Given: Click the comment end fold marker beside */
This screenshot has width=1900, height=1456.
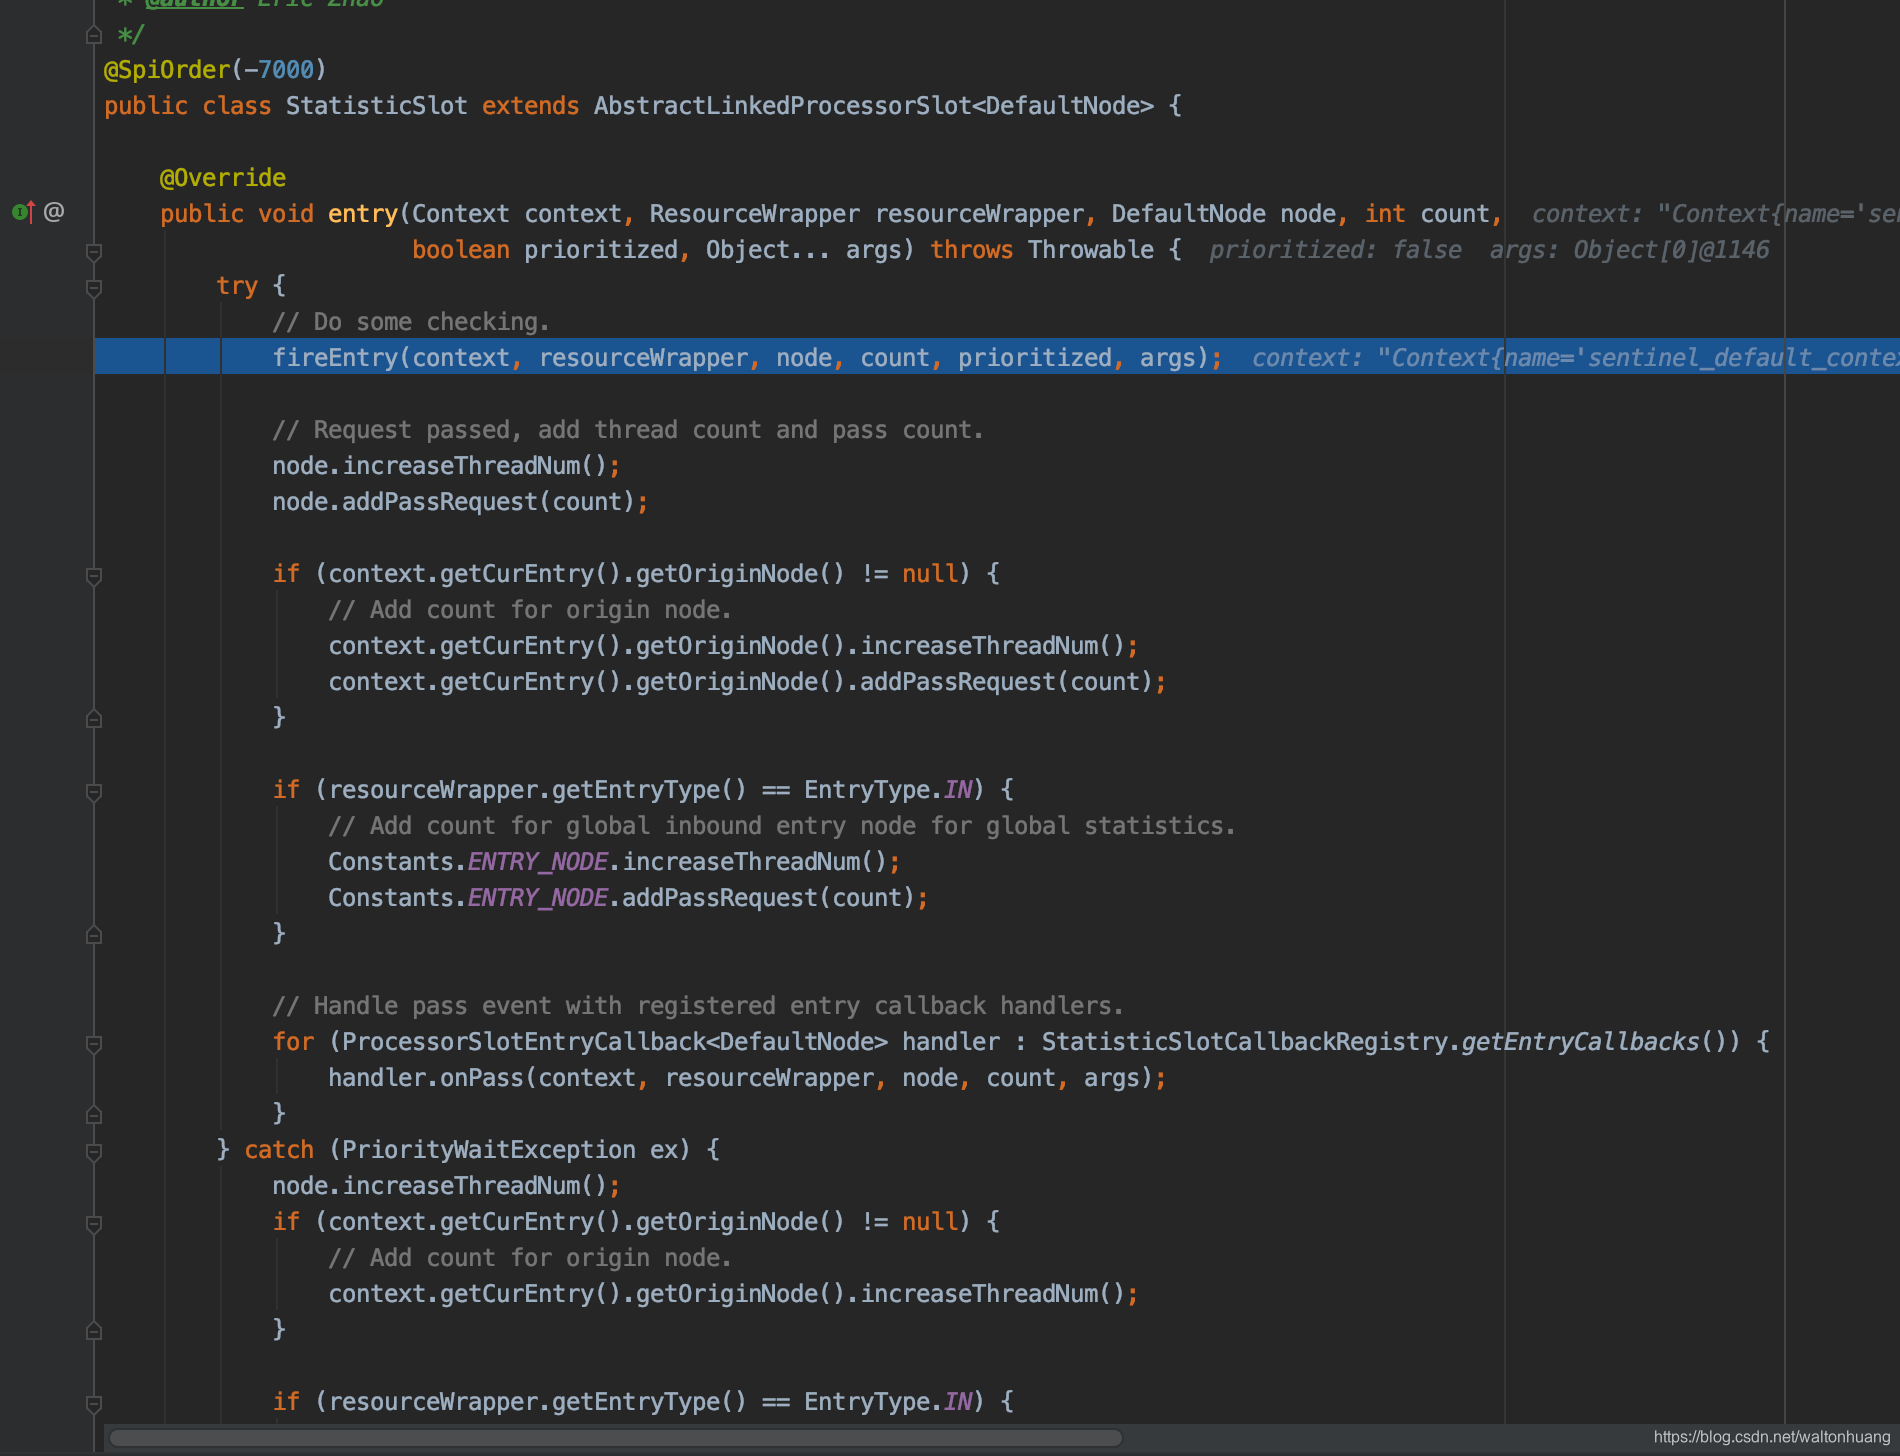Looking at the screenshot, I should 94,36.
